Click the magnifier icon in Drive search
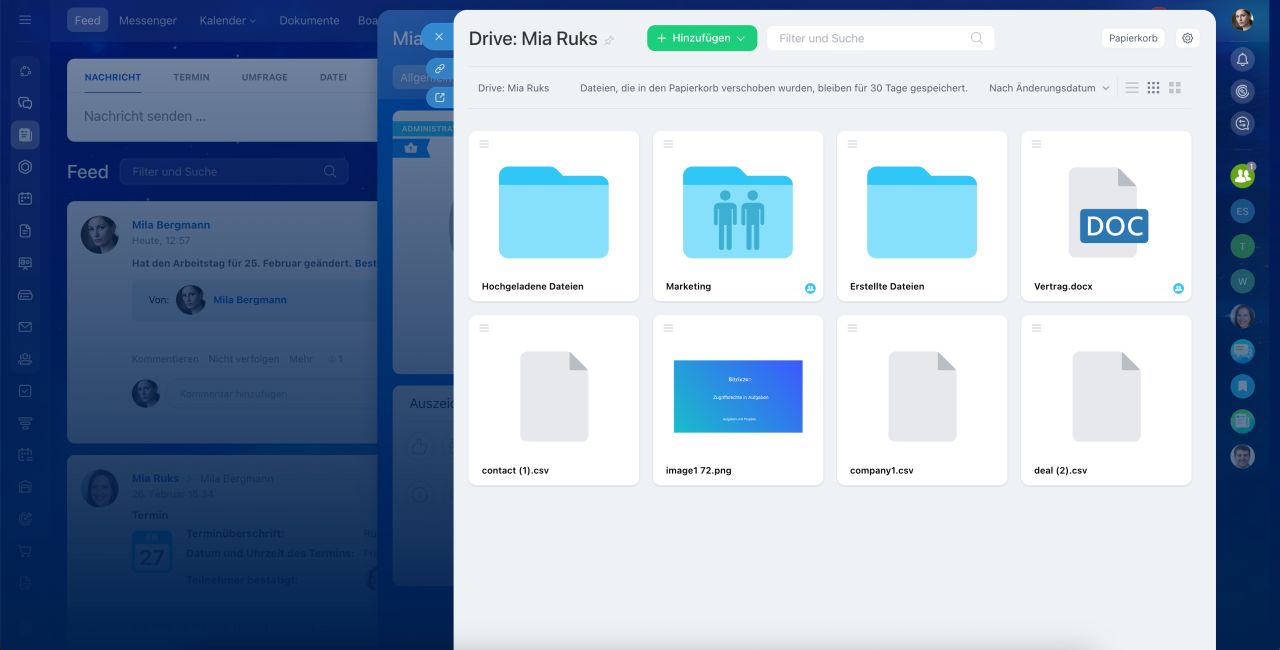1280x650 pixels. tap(977, 38)
